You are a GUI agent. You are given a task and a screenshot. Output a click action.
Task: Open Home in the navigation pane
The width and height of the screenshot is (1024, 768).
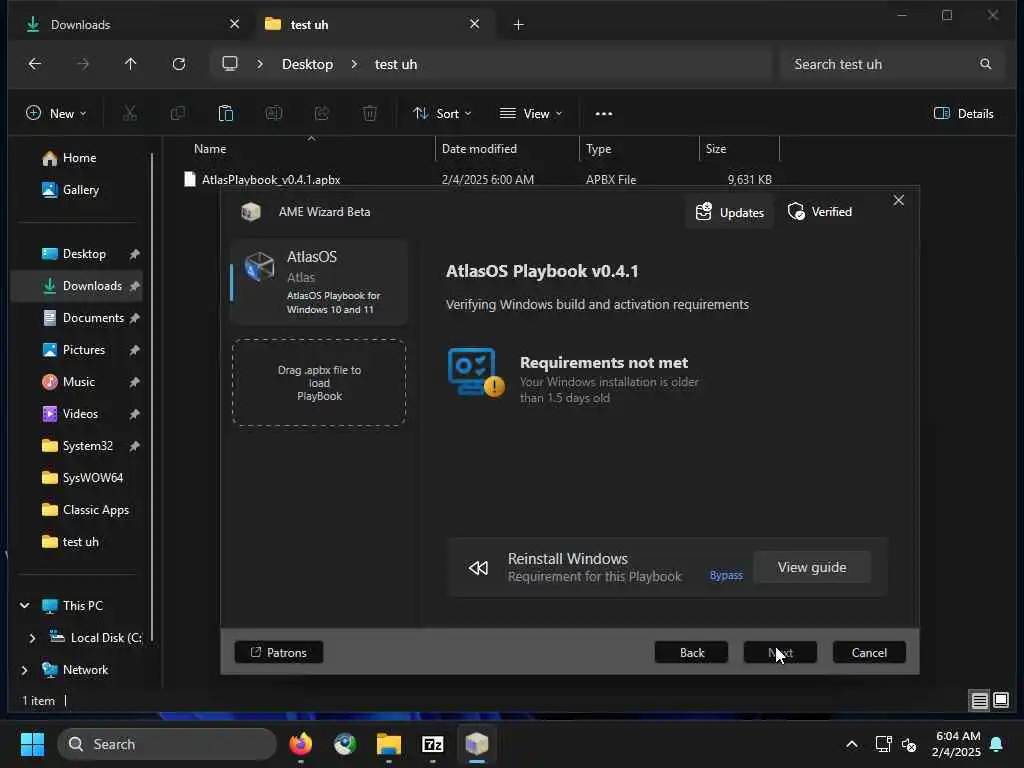pos(79,158)
